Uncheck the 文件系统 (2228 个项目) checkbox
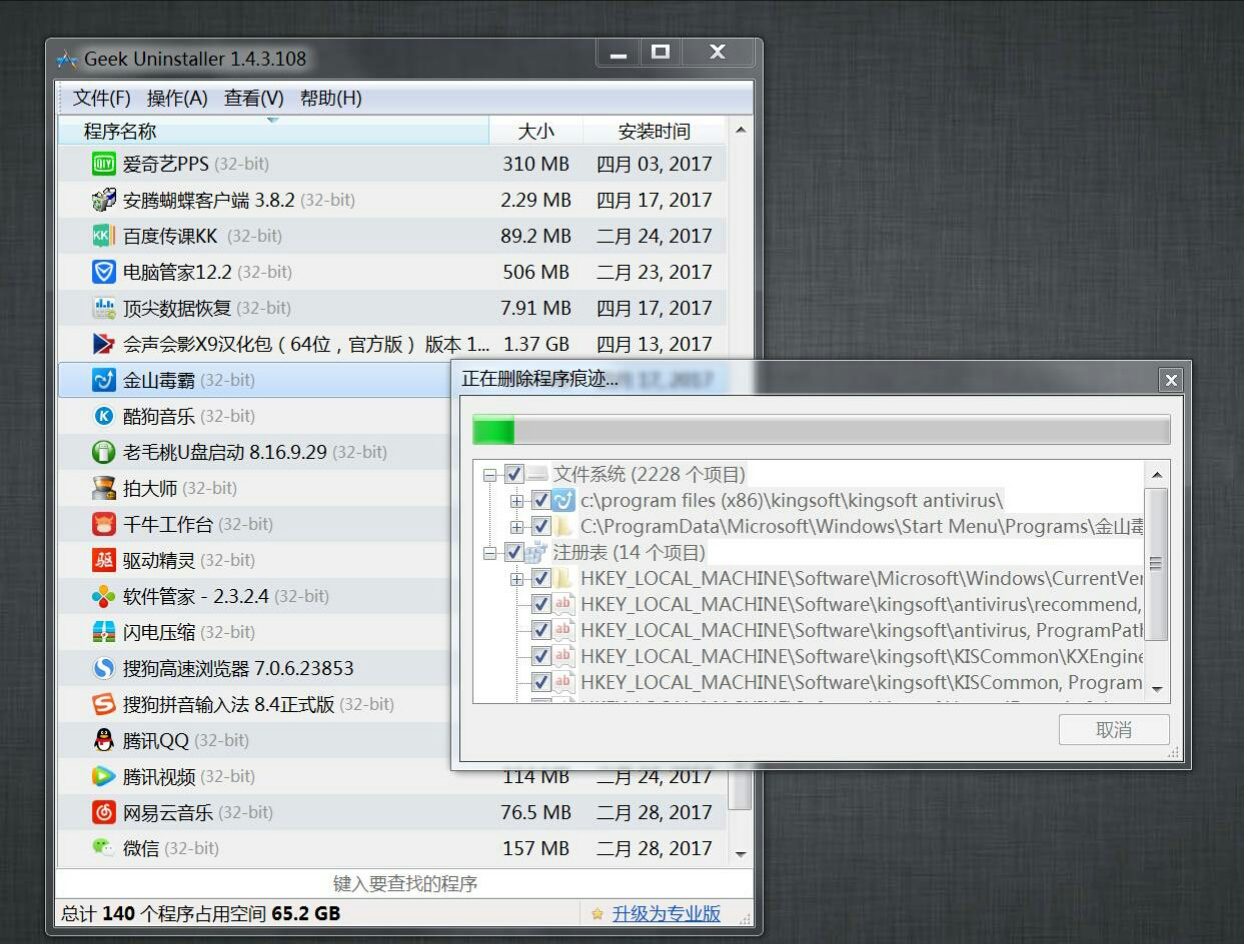Viewport: 1244px width, 944px height. (514, 474)
